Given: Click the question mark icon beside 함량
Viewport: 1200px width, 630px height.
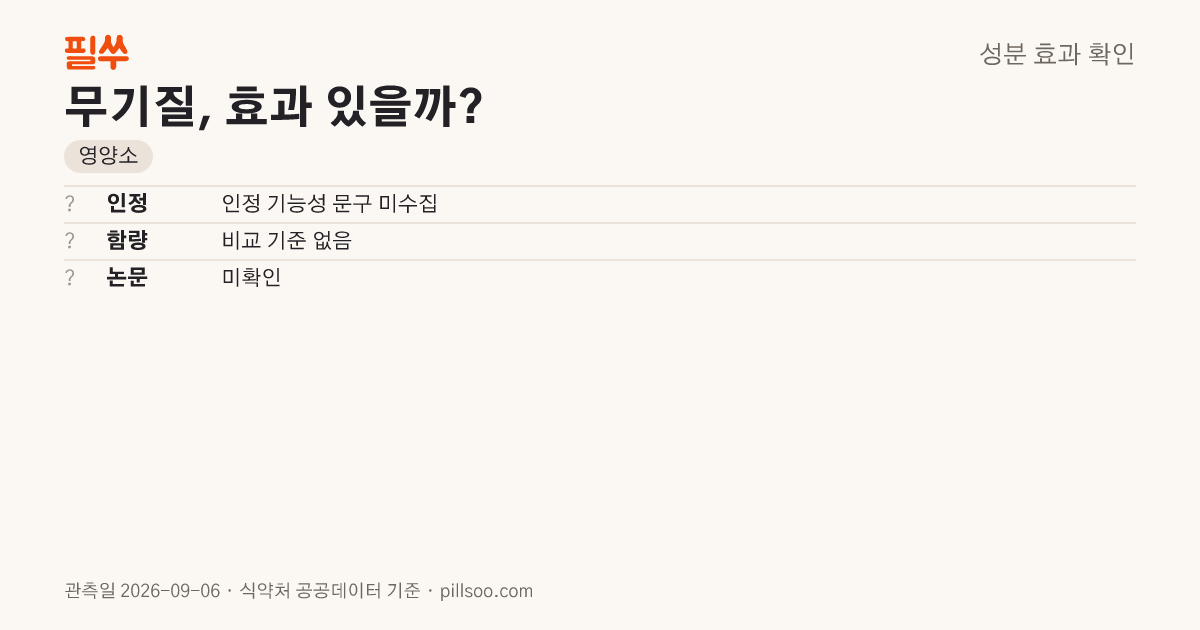Looking at the screenshot, I should pyautogui.click(x=70, y=241).
